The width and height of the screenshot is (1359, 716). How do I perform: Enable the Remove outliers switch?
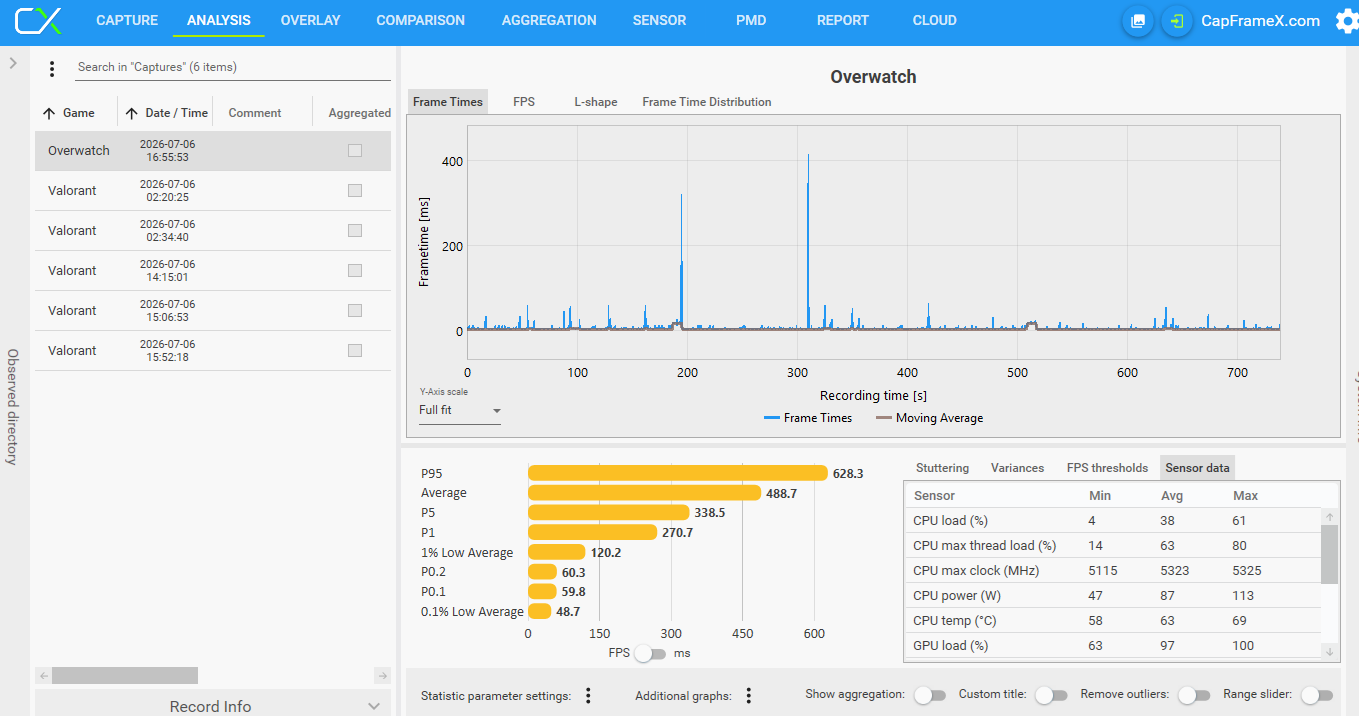tap(1194, 695)
